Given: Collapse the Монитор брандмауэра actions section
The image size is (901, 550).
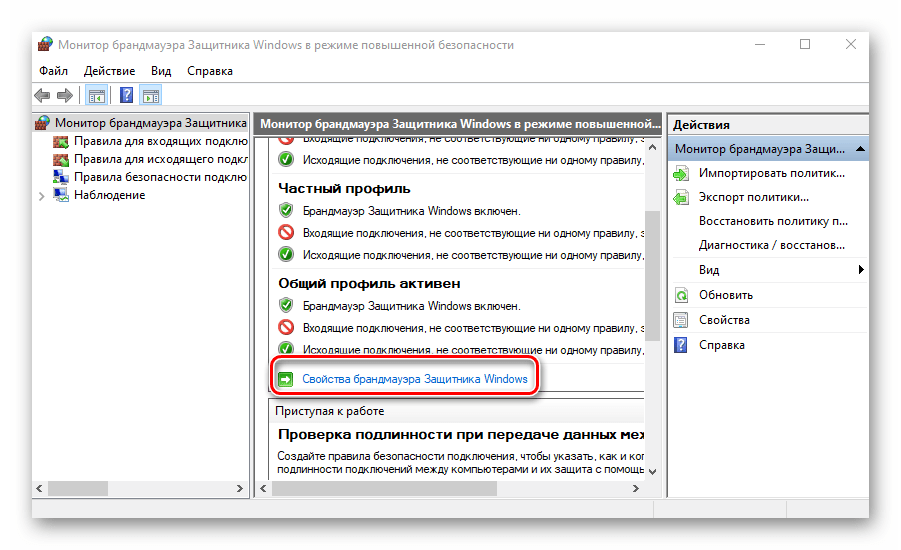Looking at the screenshot, I should (860, 149).
